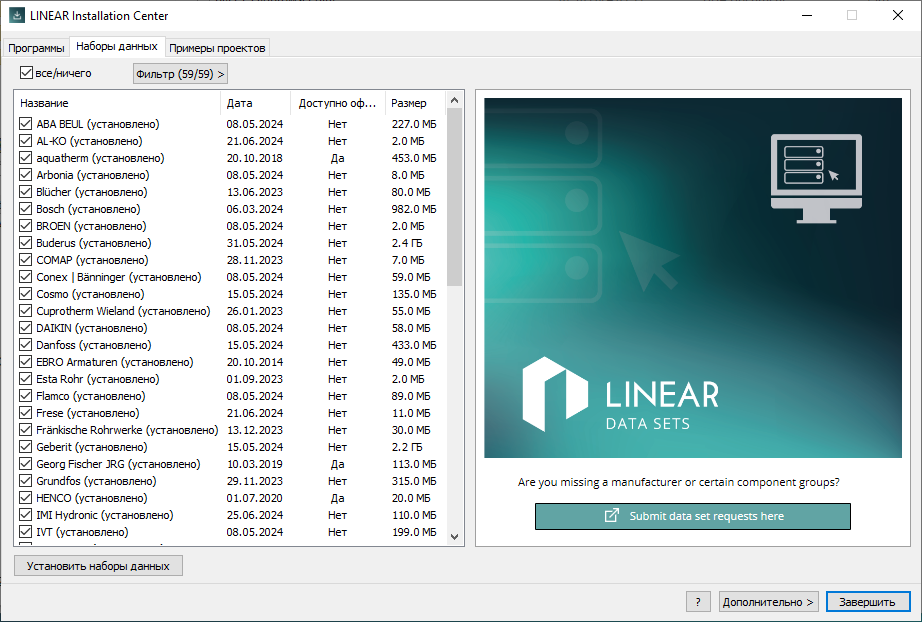922x622 pixels.
Task: Click the Доступно оф... column header
Action: [338, 103]
